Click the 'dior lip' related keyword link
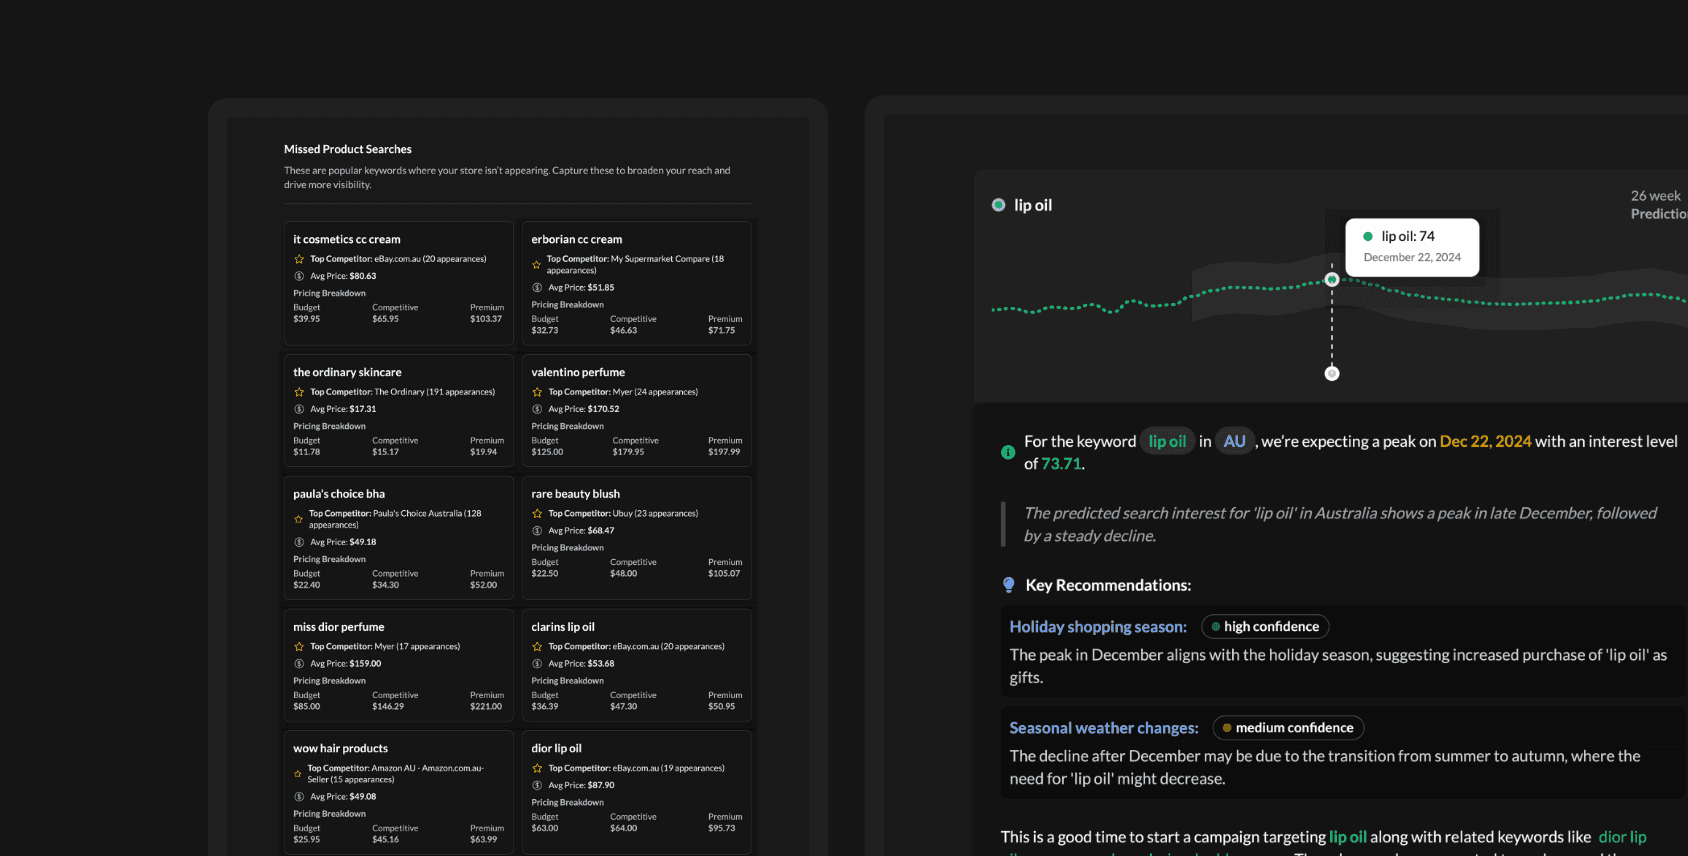 (x=1622, y=837)
